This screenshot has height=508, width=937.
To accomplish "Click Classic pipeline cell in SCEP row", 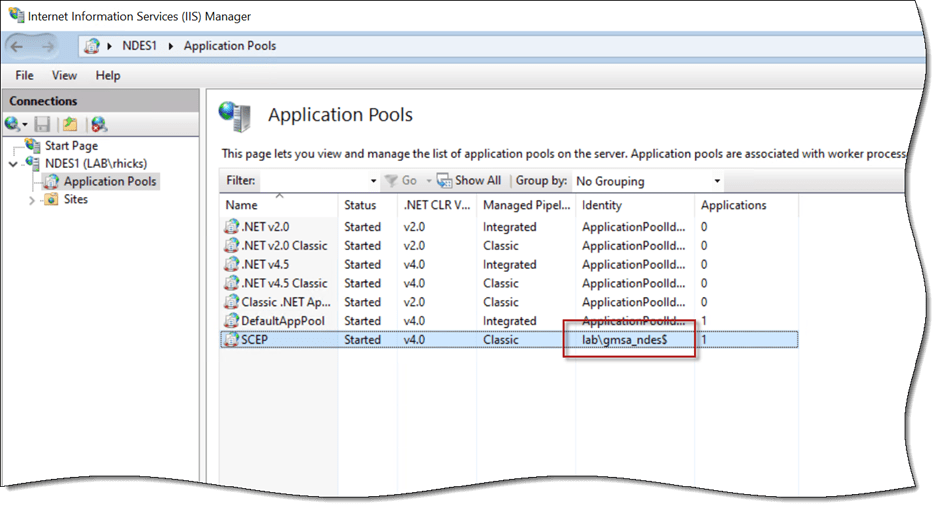I will point(501,339).
